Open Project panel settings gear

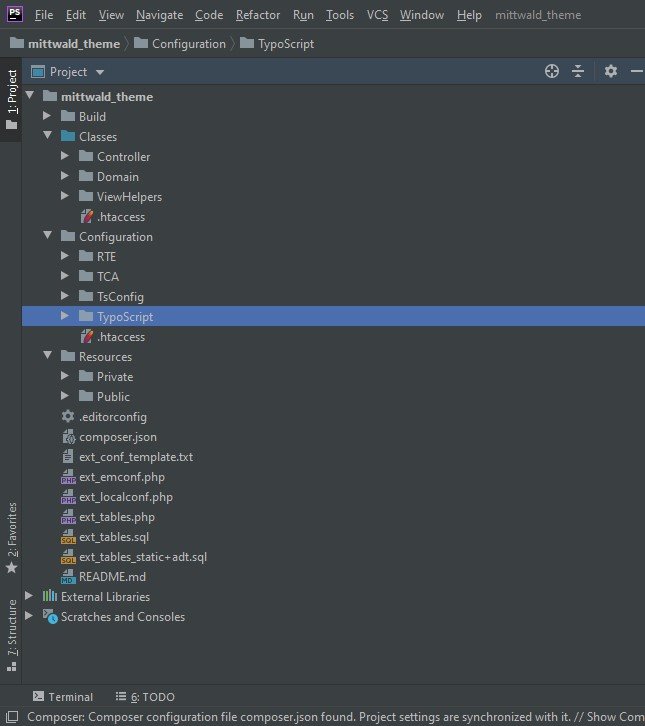611,71
